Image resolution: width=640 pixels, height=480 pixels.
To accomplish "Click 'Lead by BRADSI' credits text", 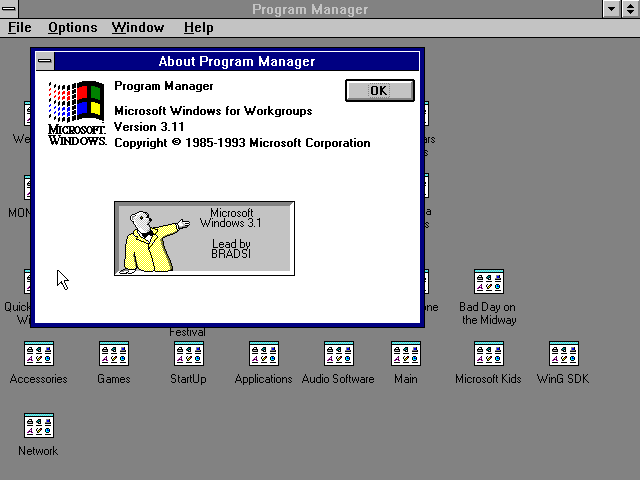I will [x=231, y=249].
